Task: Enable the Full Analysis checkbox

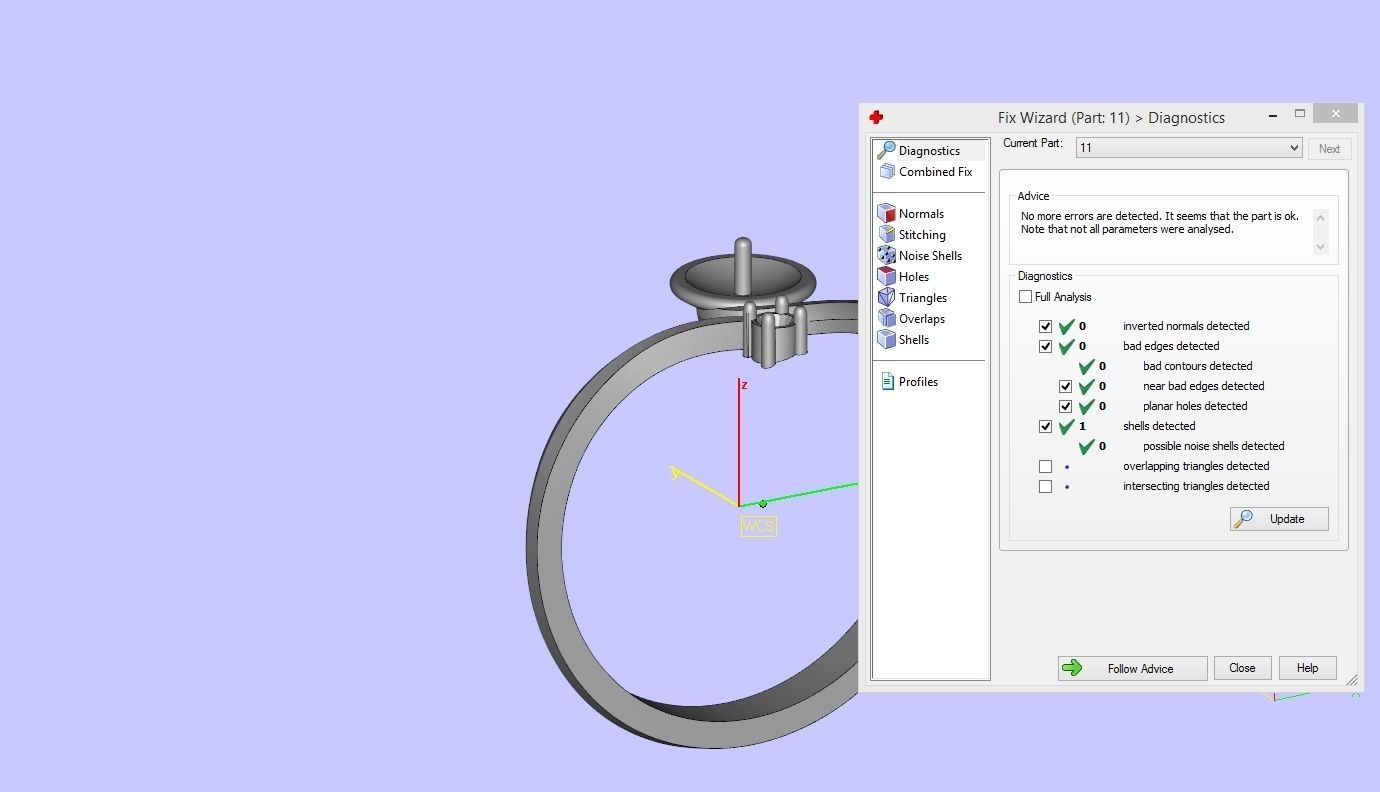Action: [1025, 296]
